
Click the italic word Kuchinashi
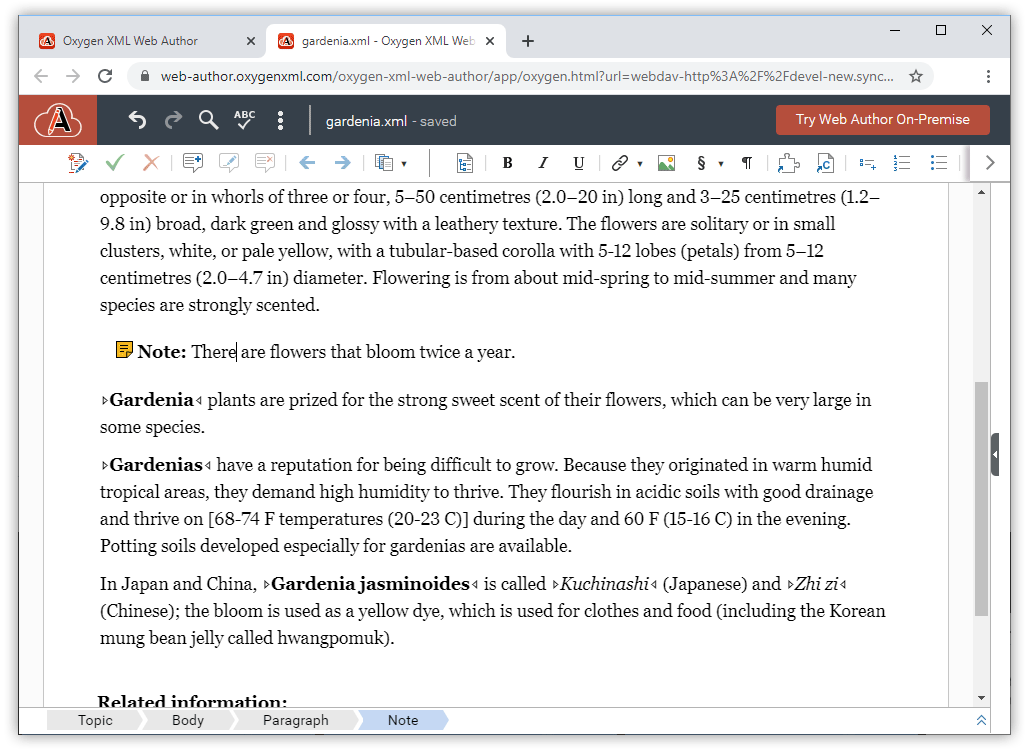[x=604, y=584]
